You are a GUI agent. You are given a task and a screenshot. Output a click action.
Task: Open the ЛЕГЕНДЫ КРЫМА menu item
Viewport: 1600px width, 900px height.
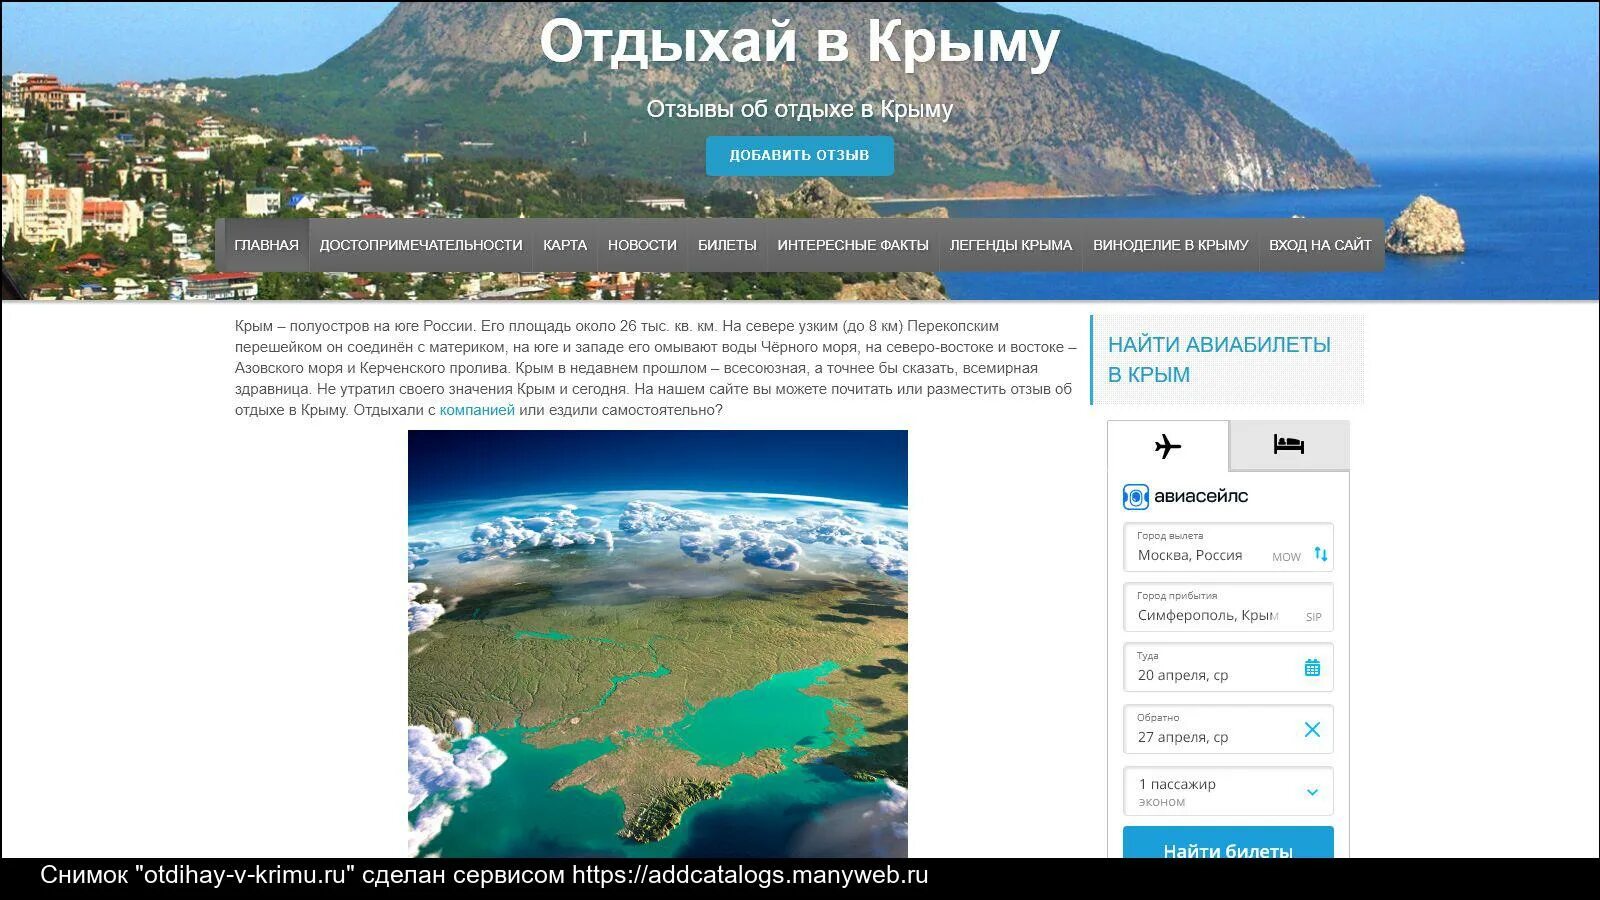(1011, 245)
